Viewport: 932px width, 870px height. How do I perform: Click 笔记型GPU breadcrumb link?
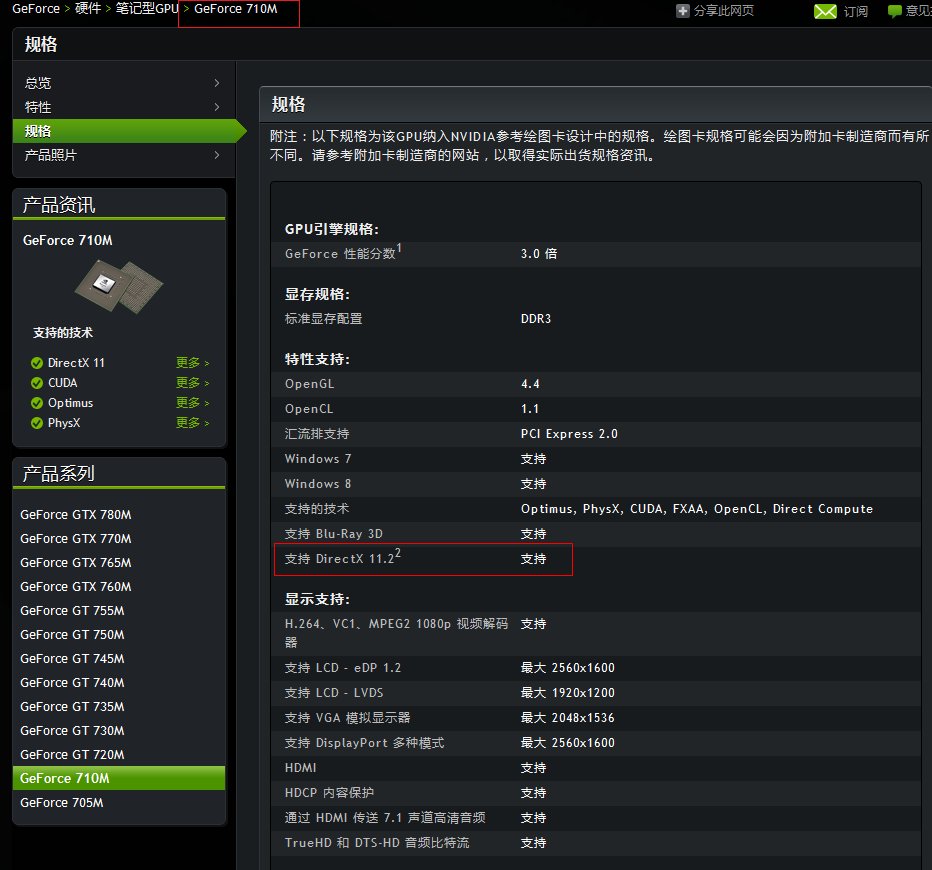[147, 9]
